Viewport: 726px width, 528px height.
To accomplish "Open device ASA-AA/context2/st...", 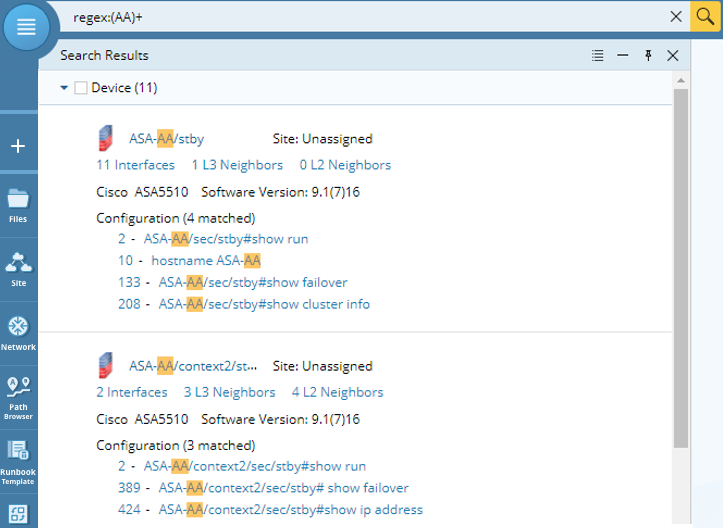I will tap(193, 366).
